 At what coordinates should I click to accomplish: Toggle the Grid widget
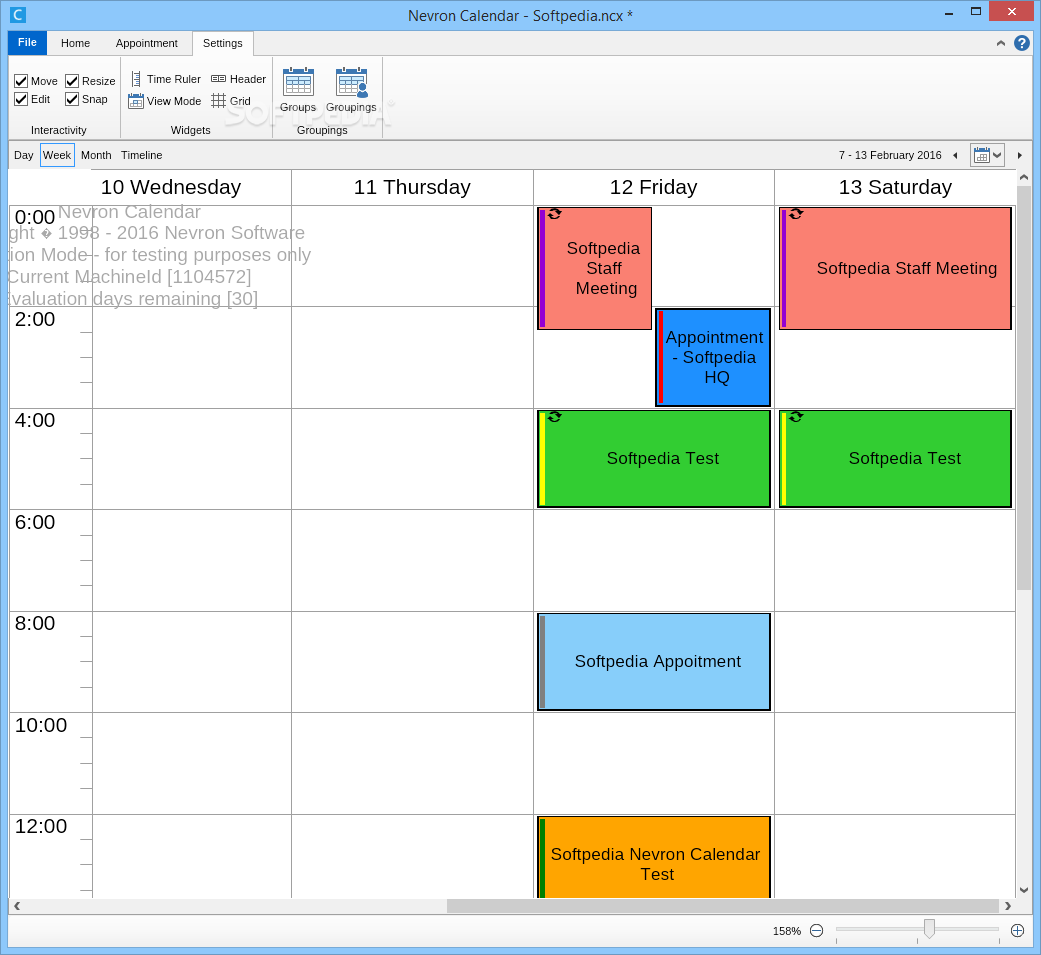point(231,101)
